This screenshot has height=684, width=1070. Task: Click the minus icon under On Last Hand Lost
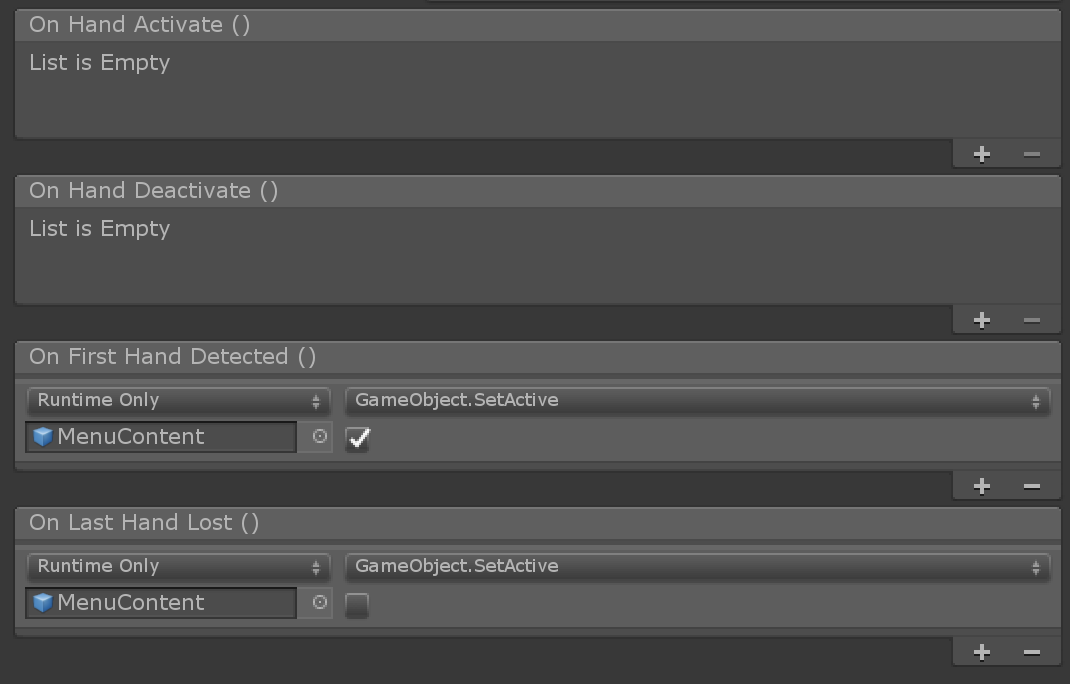coord(1031,651)
